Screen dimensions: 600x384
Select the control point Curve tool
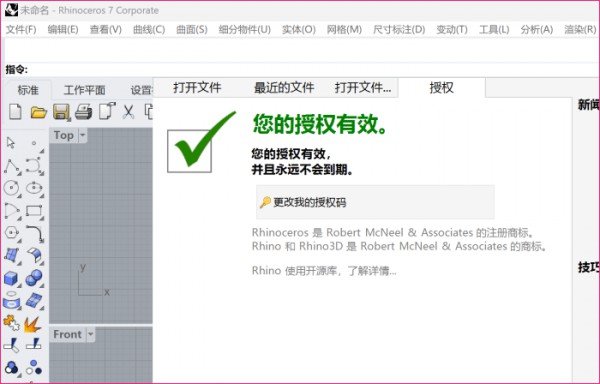click(x=34, y=166)
